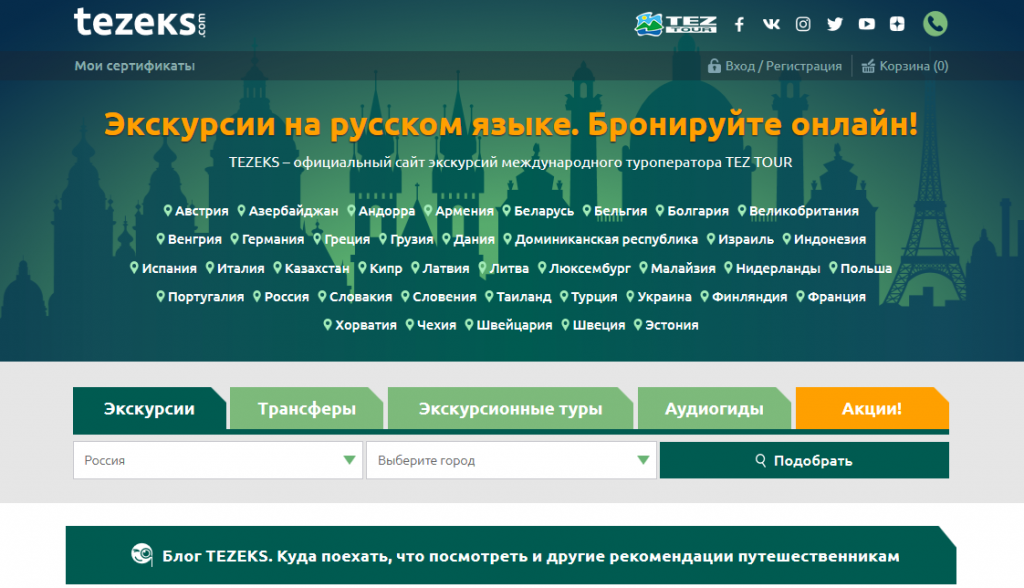Select country Венгрия
This screenshot has width=1024, height=588.
[x=195, y=239]
